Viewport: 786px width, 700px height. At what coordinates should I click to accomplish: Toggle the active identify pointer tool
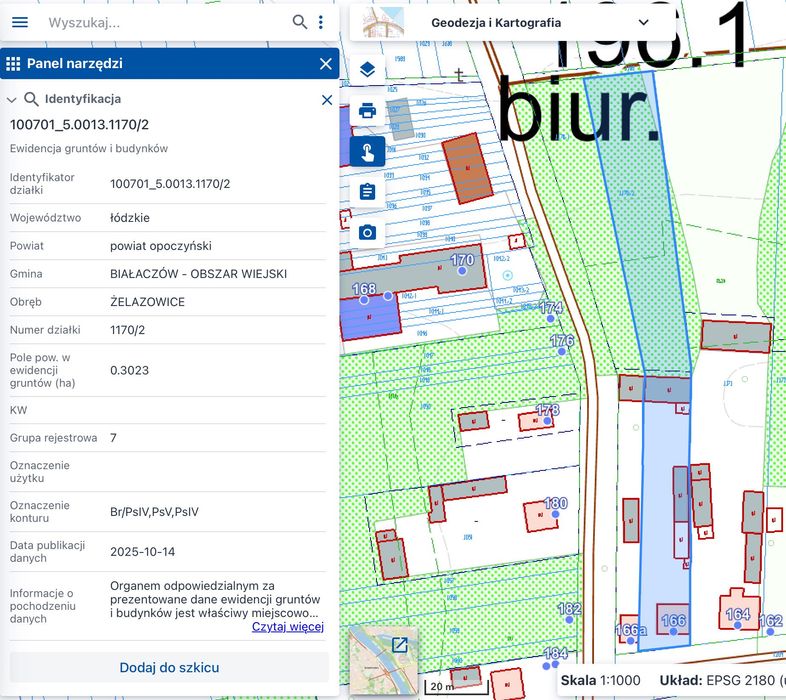[367, 152]
